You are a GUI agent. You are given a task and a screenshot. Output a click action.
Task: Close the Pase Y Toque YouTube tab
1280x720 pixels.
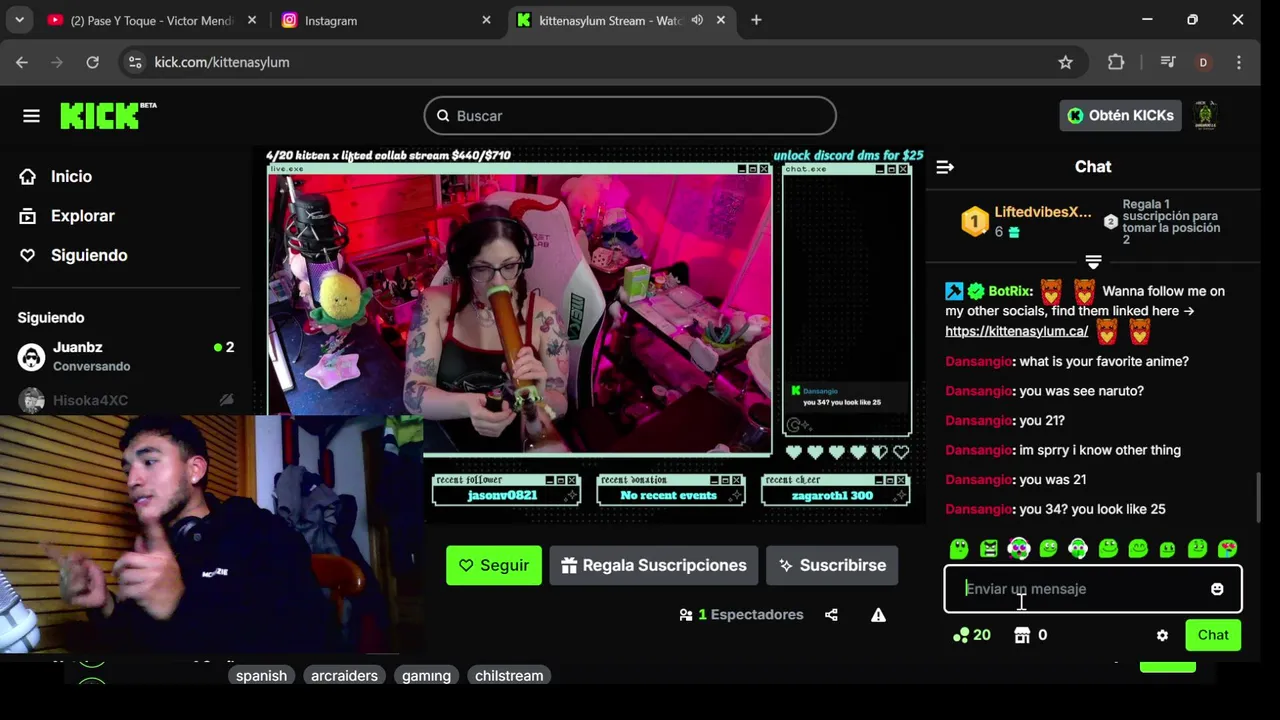(252, 20)
